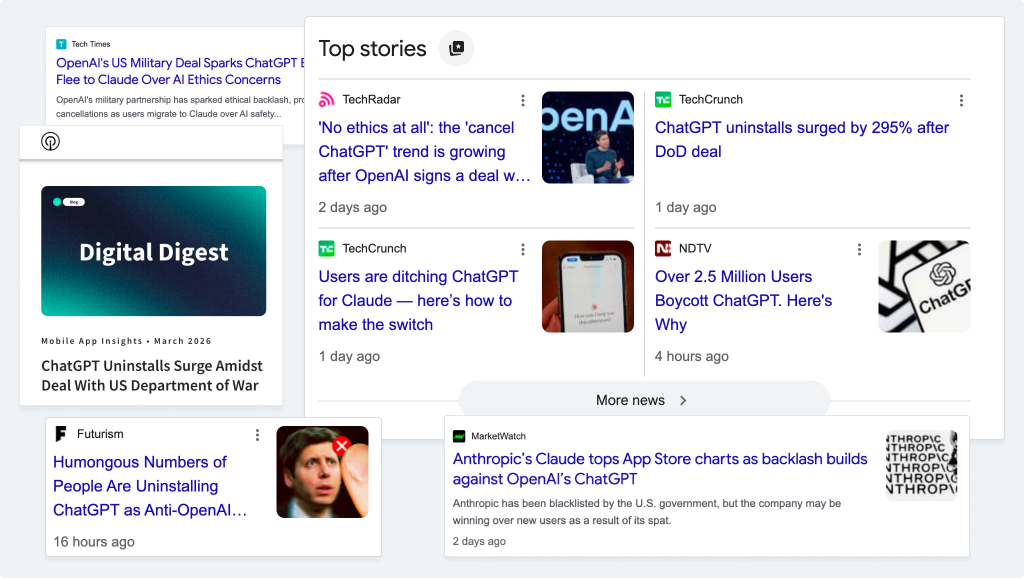Screen dimensions: 1024x578
Task: Open three-dot menu on TechCrunch Claude switch story
Action: coord(522,249)
